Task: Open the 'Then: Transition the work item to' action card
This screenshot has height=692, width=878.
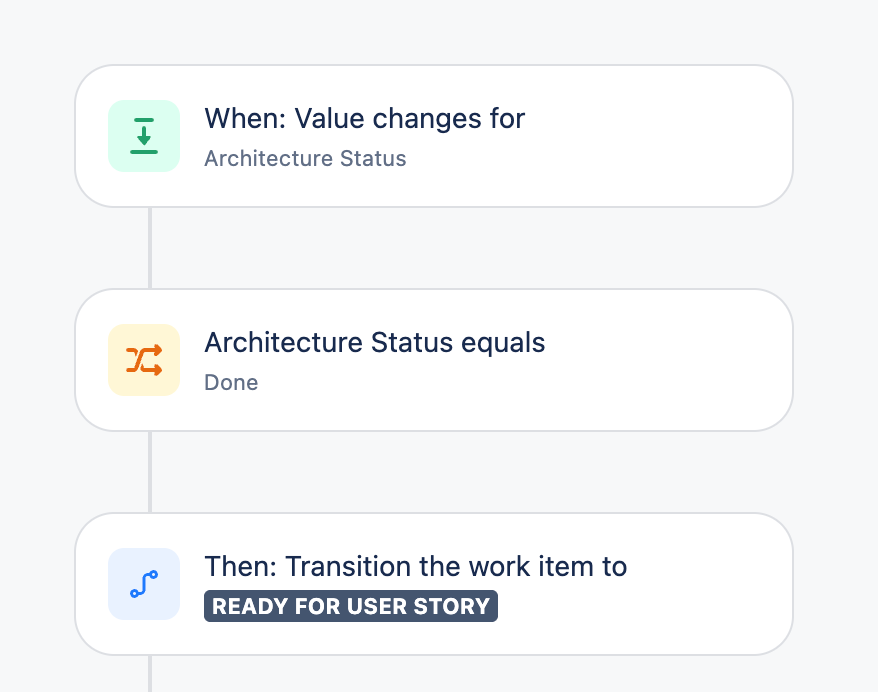Action: pos(434,584)
